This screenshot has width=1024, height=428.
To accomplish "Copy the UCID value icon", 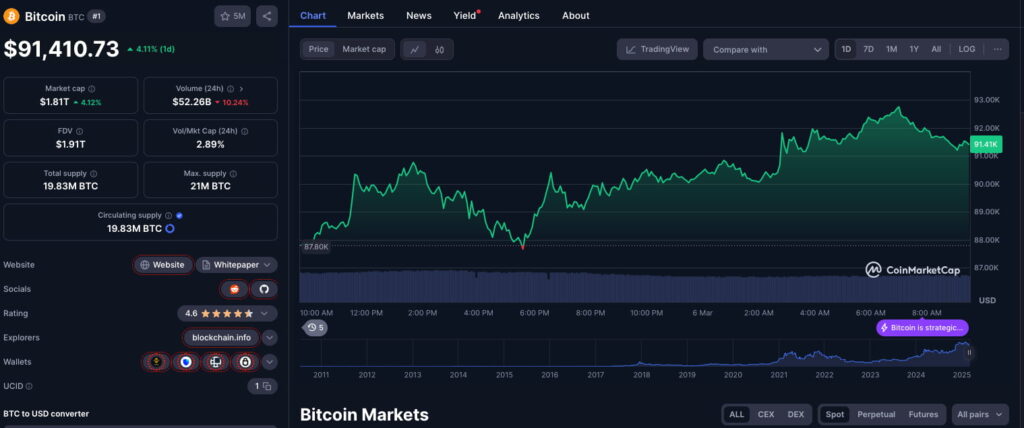I will tap(267, 386).
